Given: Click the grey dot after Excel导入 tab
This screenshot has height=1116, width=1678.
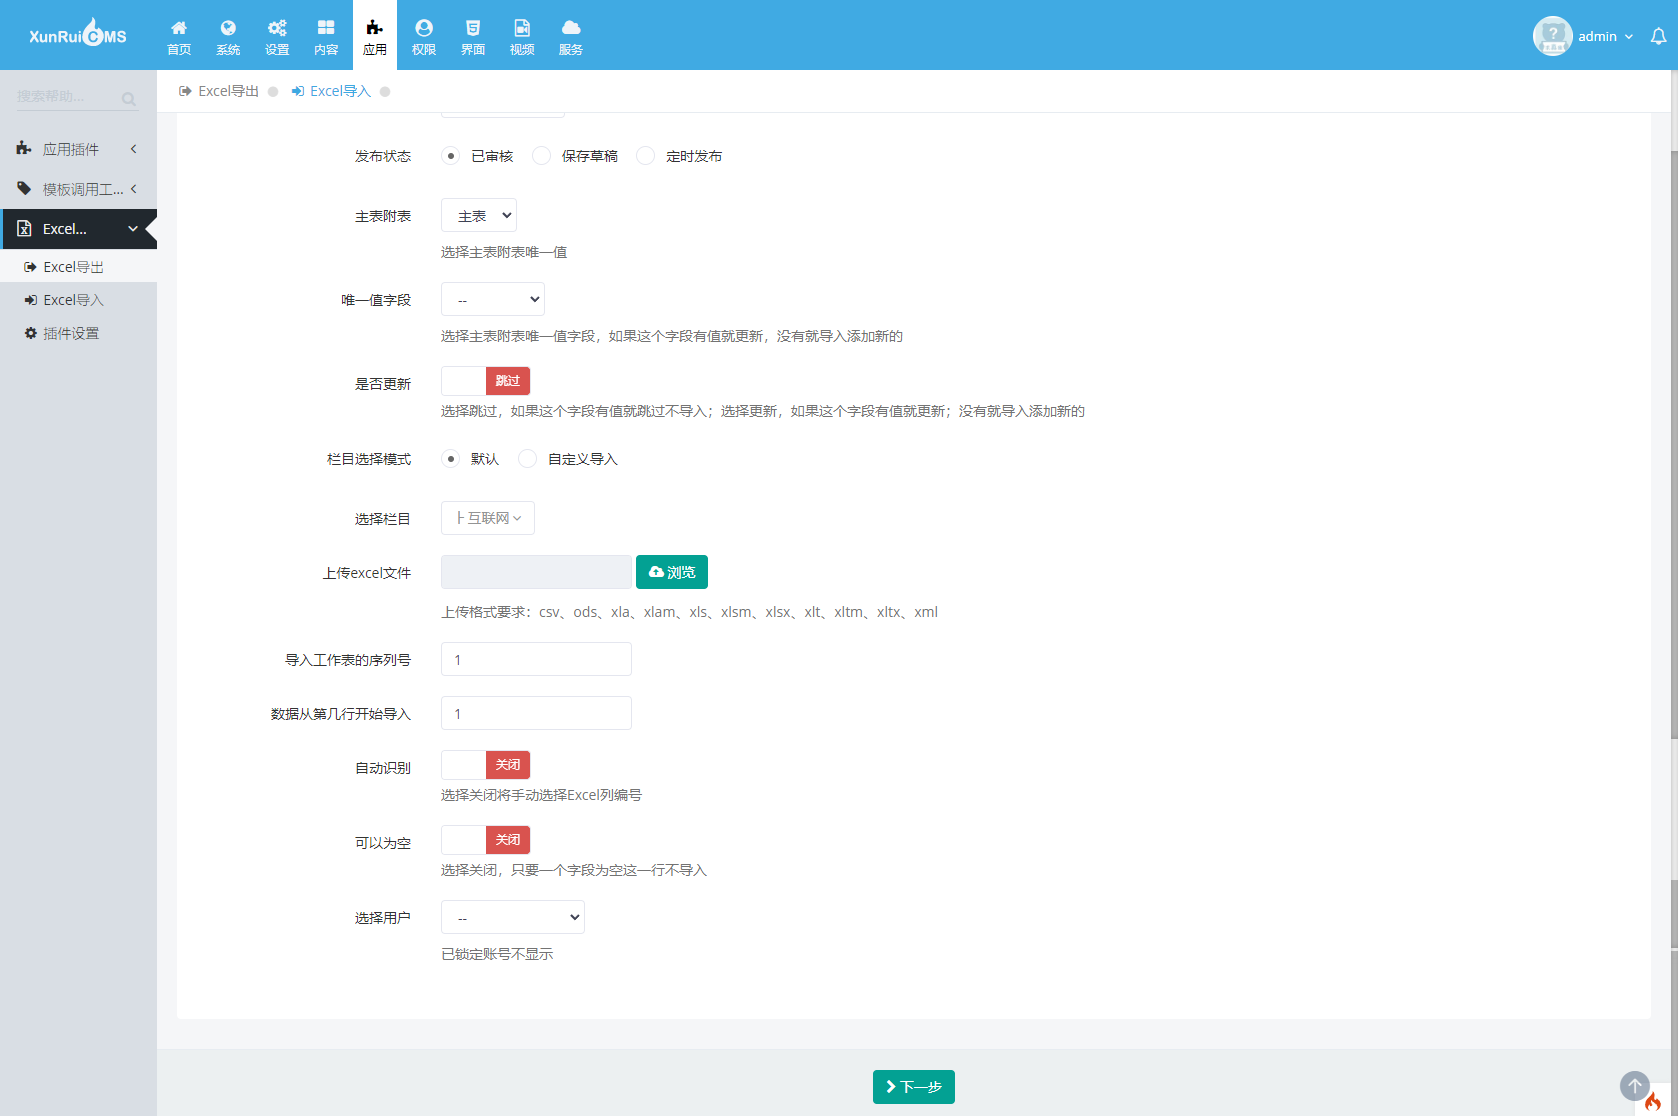Looking at the screenshot, I should 385,91.
